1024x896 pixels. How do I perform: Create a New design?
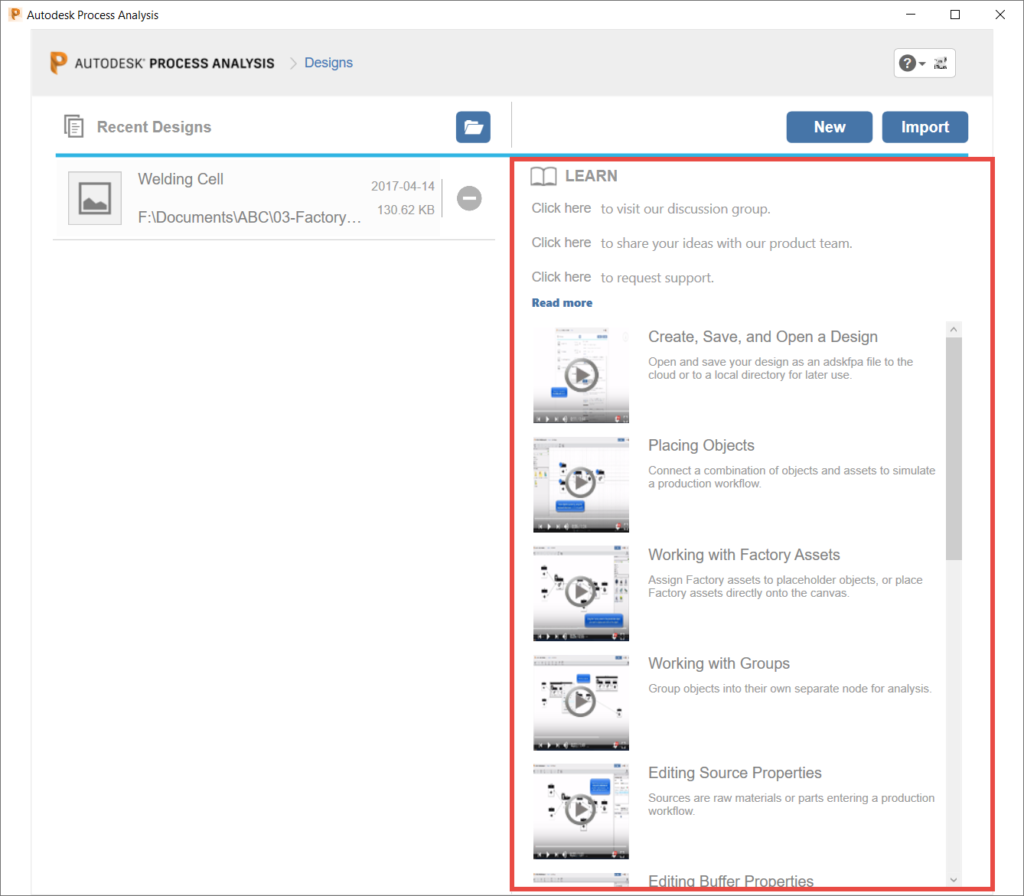[x=829, y=127]
